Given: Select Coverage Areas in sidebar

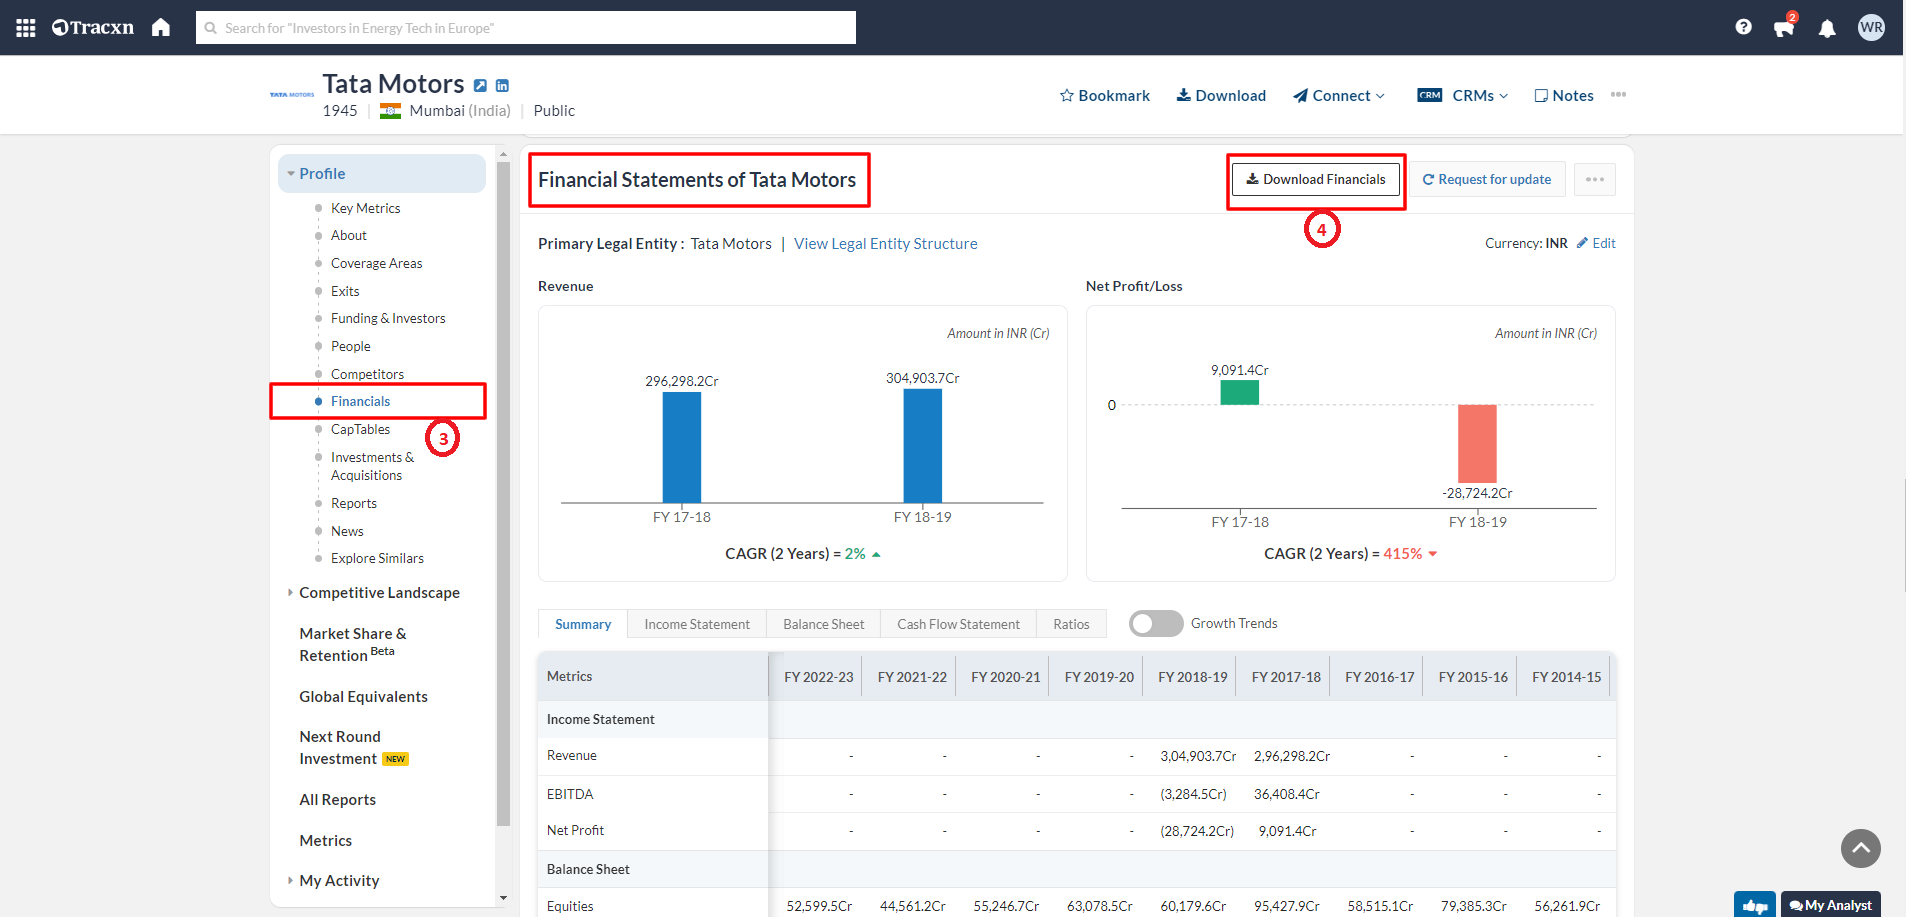Looking at the screenshot, I should [376, 263].
